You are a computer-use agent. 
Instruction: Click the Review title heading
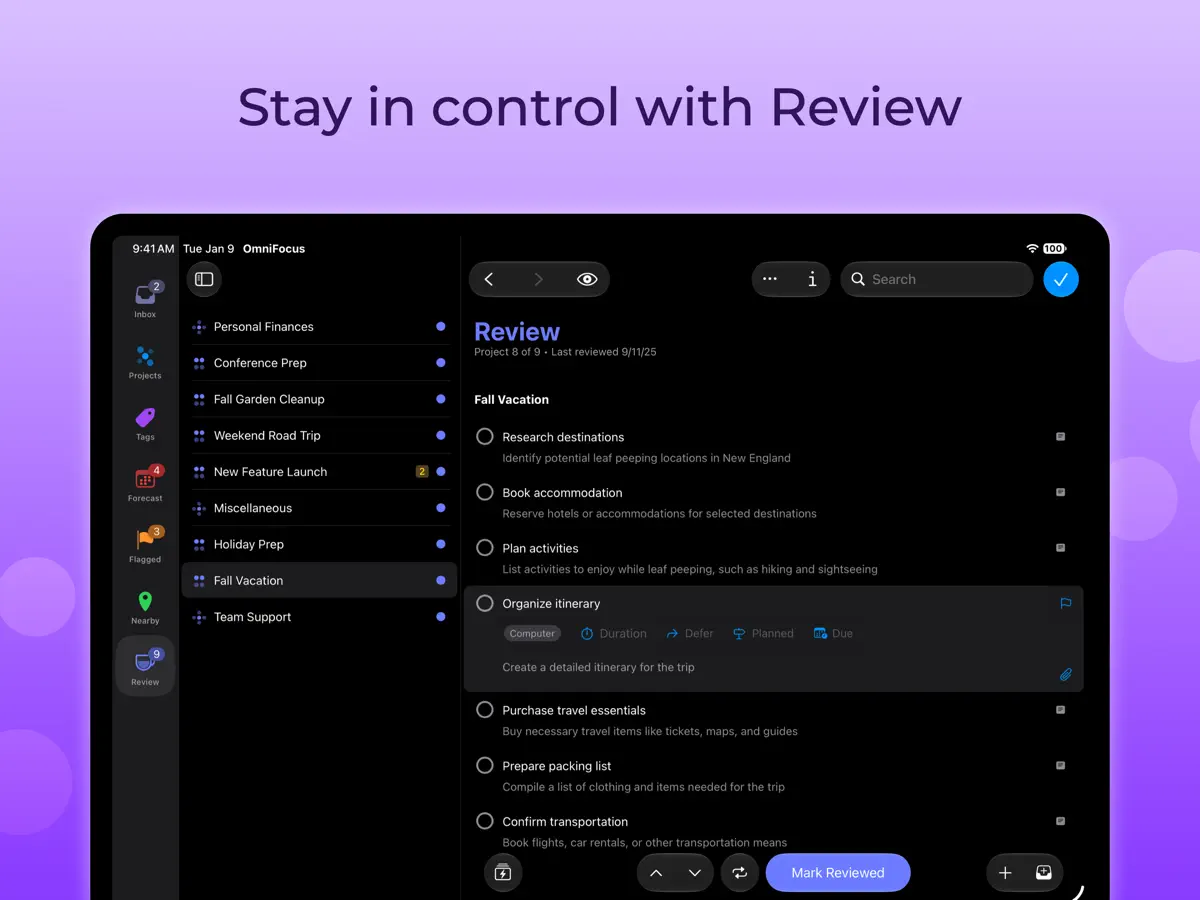[x=517, y=332]
